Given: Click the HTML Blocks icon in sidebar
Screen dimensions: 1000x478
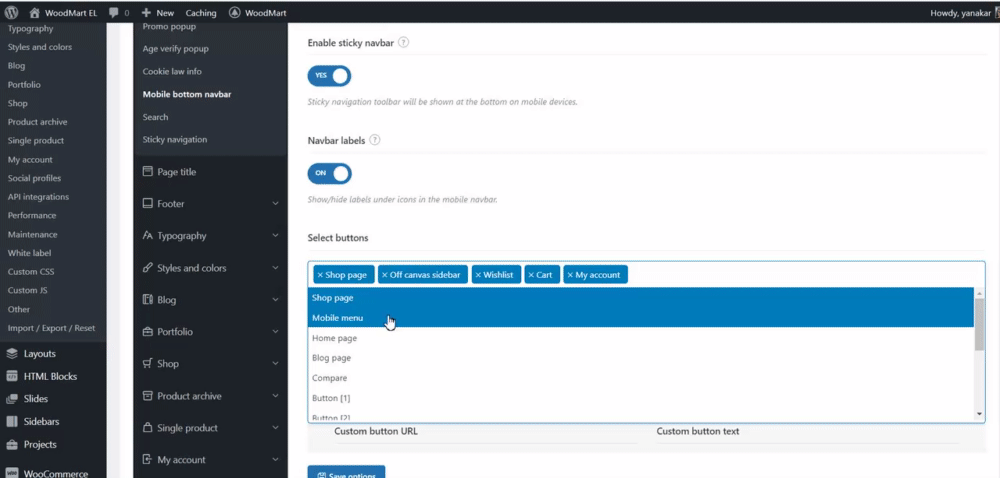Looking at the screenshot, I should [12, 377].
